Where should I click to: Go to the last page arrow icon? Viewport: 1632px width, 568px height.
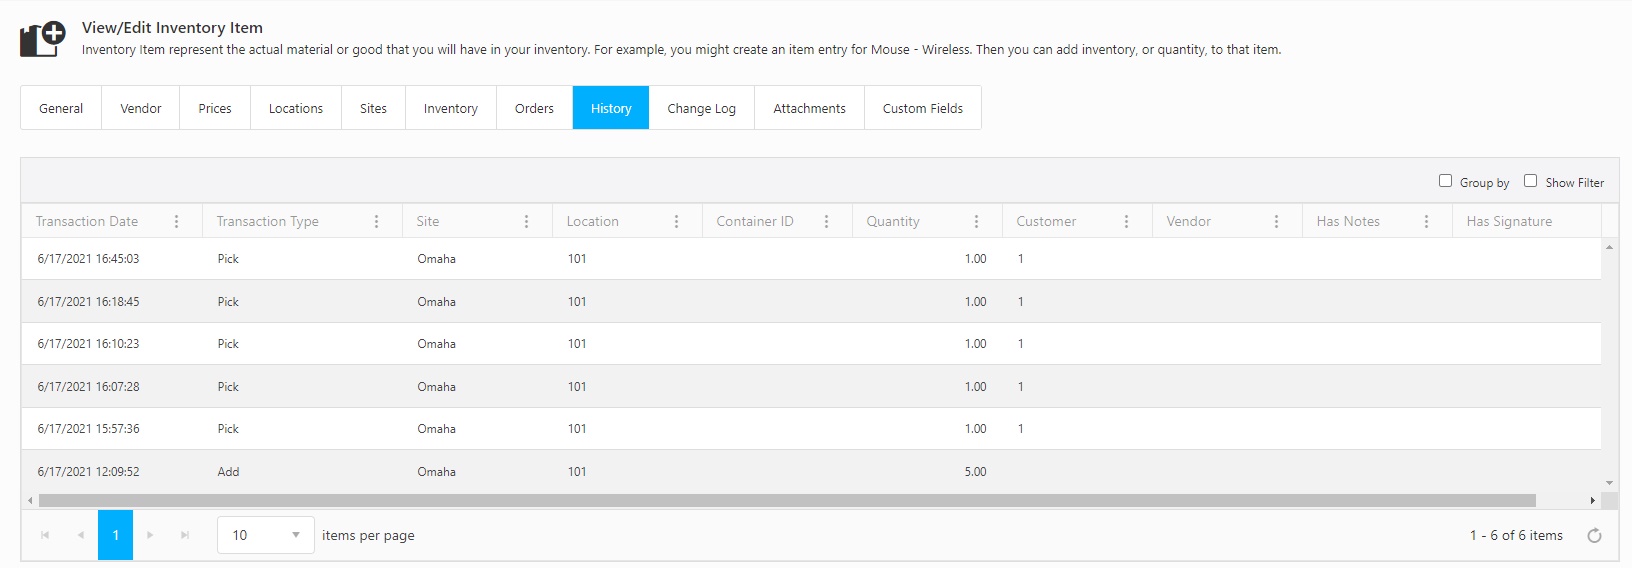click(185, 536)
